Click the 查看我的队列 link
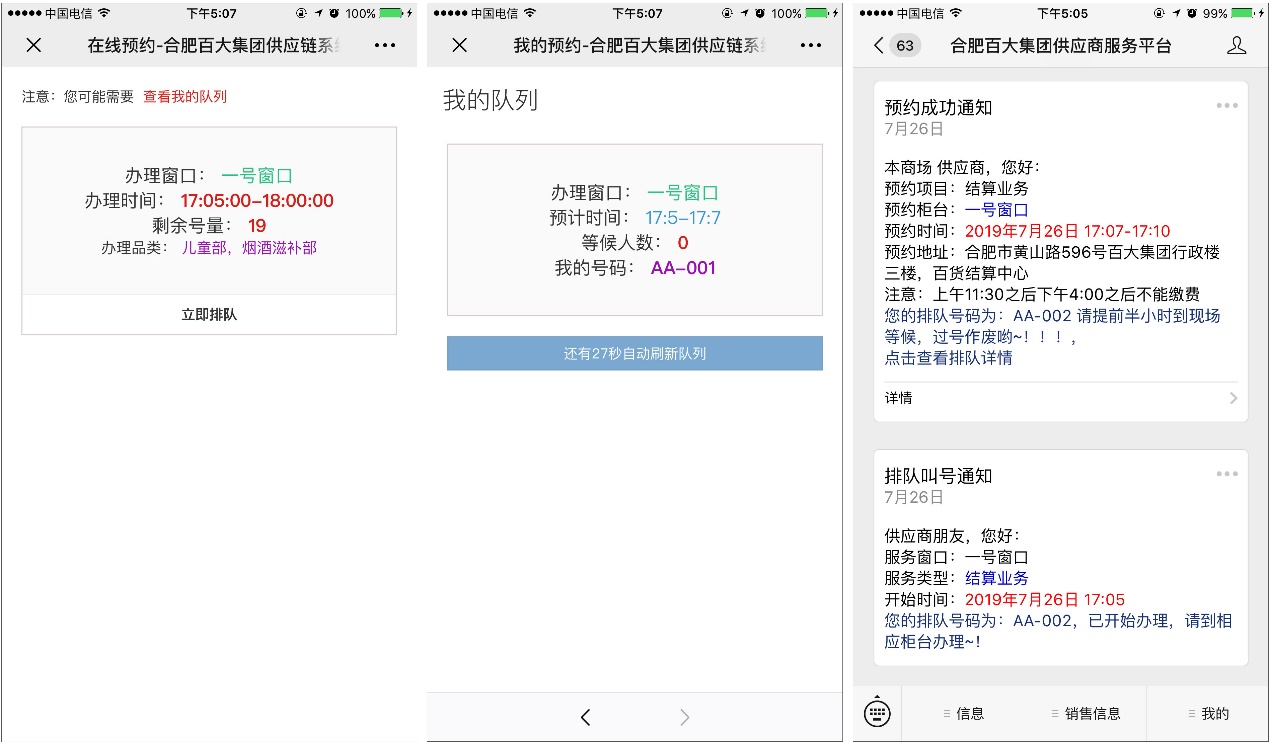This screenshot has height=743, width=1269. click(x=185, y=97)
